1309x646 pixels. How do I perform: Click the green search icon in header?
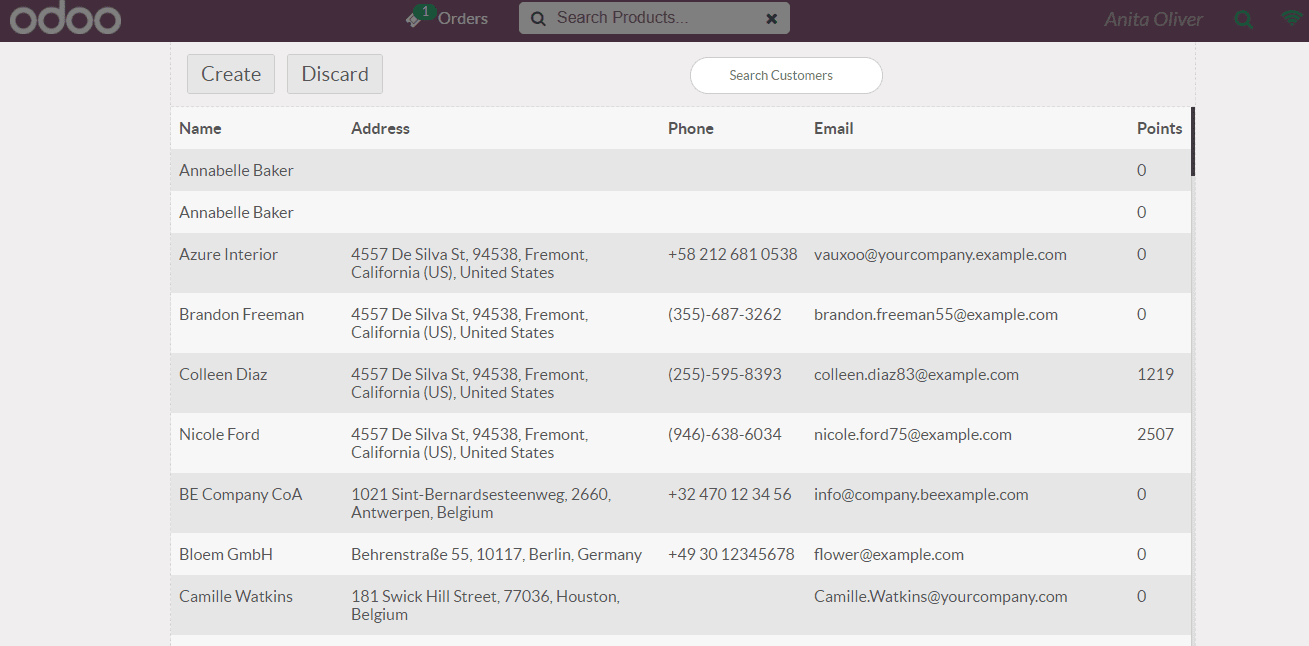[1243, 19]
